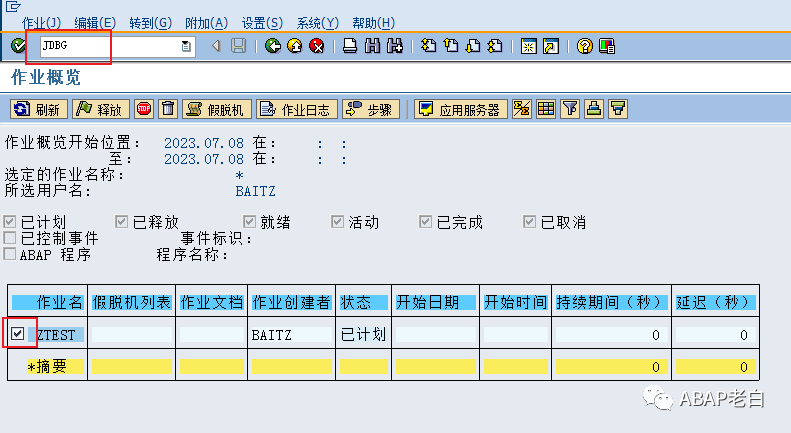Open the 附加(A) menu
This screenshot has height=433, width=791.
click(x=206, y=23)
